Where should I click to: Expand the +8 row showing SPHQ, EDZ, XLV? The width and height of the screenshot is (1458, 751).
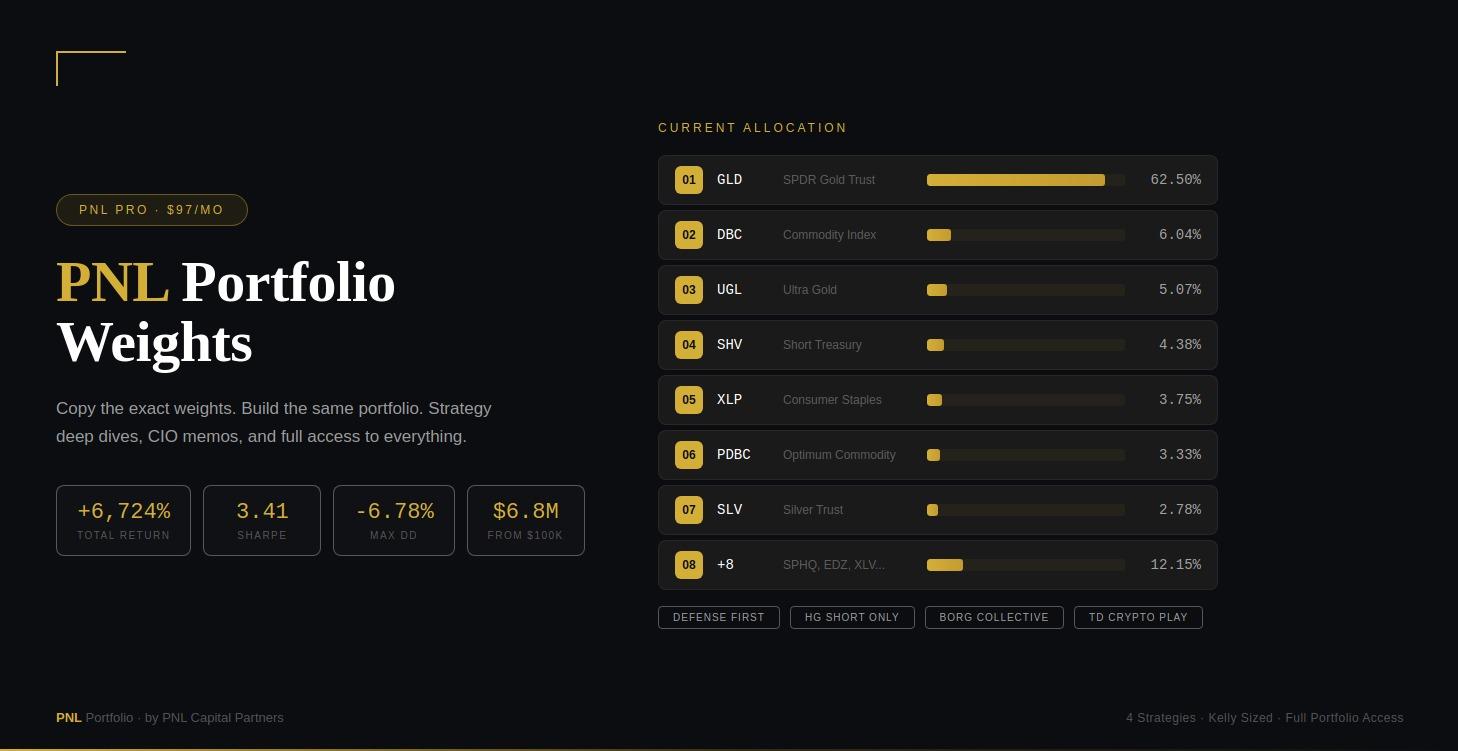tap(938, 565)
